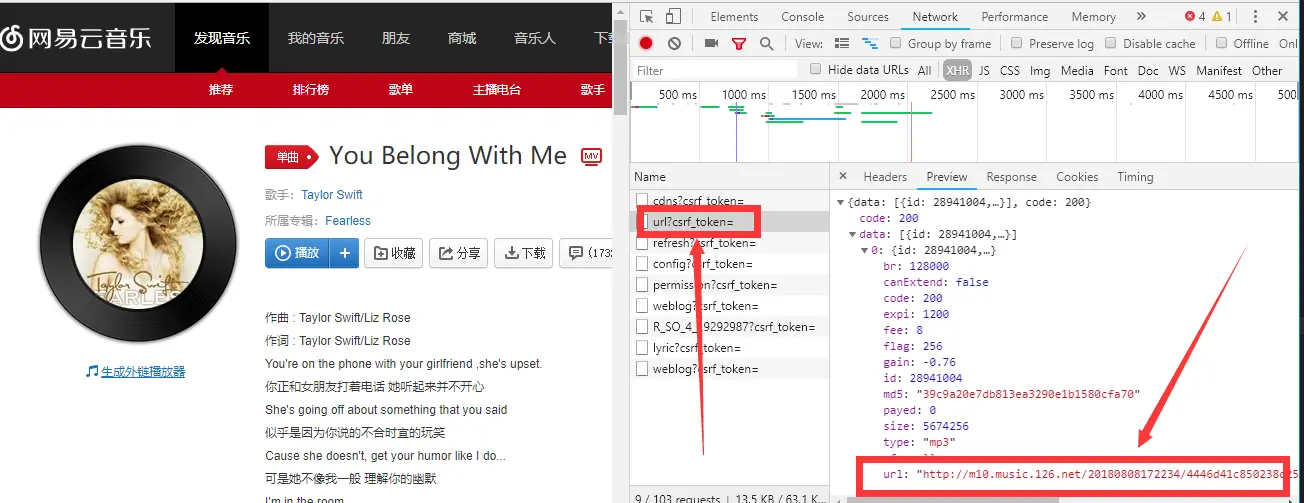Open network search magnifier icon
1304x503 pixels.
[766, 43]
